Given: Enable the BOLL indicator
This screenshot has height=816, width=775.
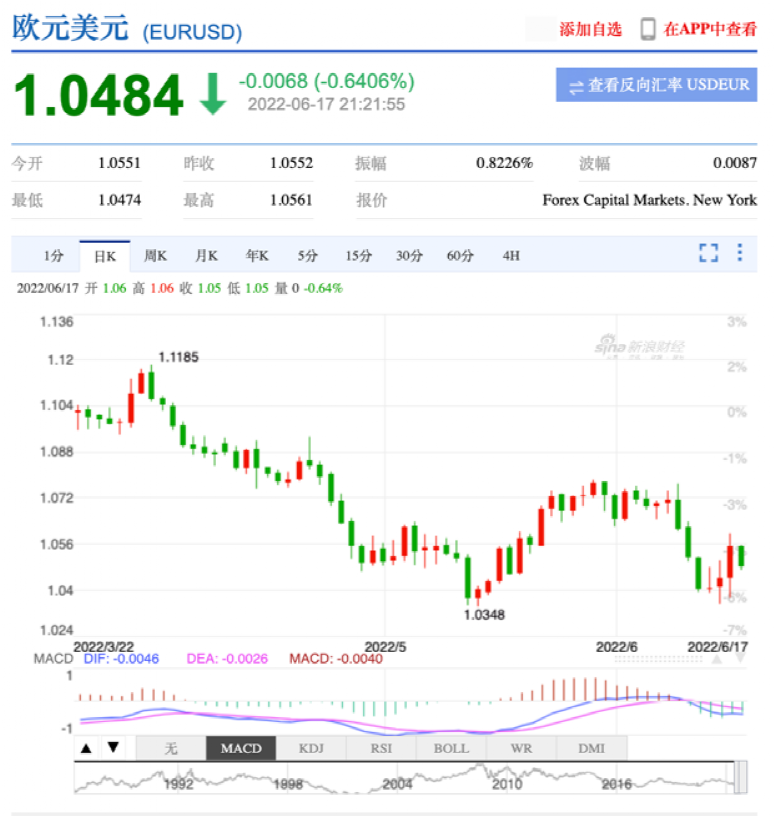Looking at the screenshot, I should coord(451,748).
